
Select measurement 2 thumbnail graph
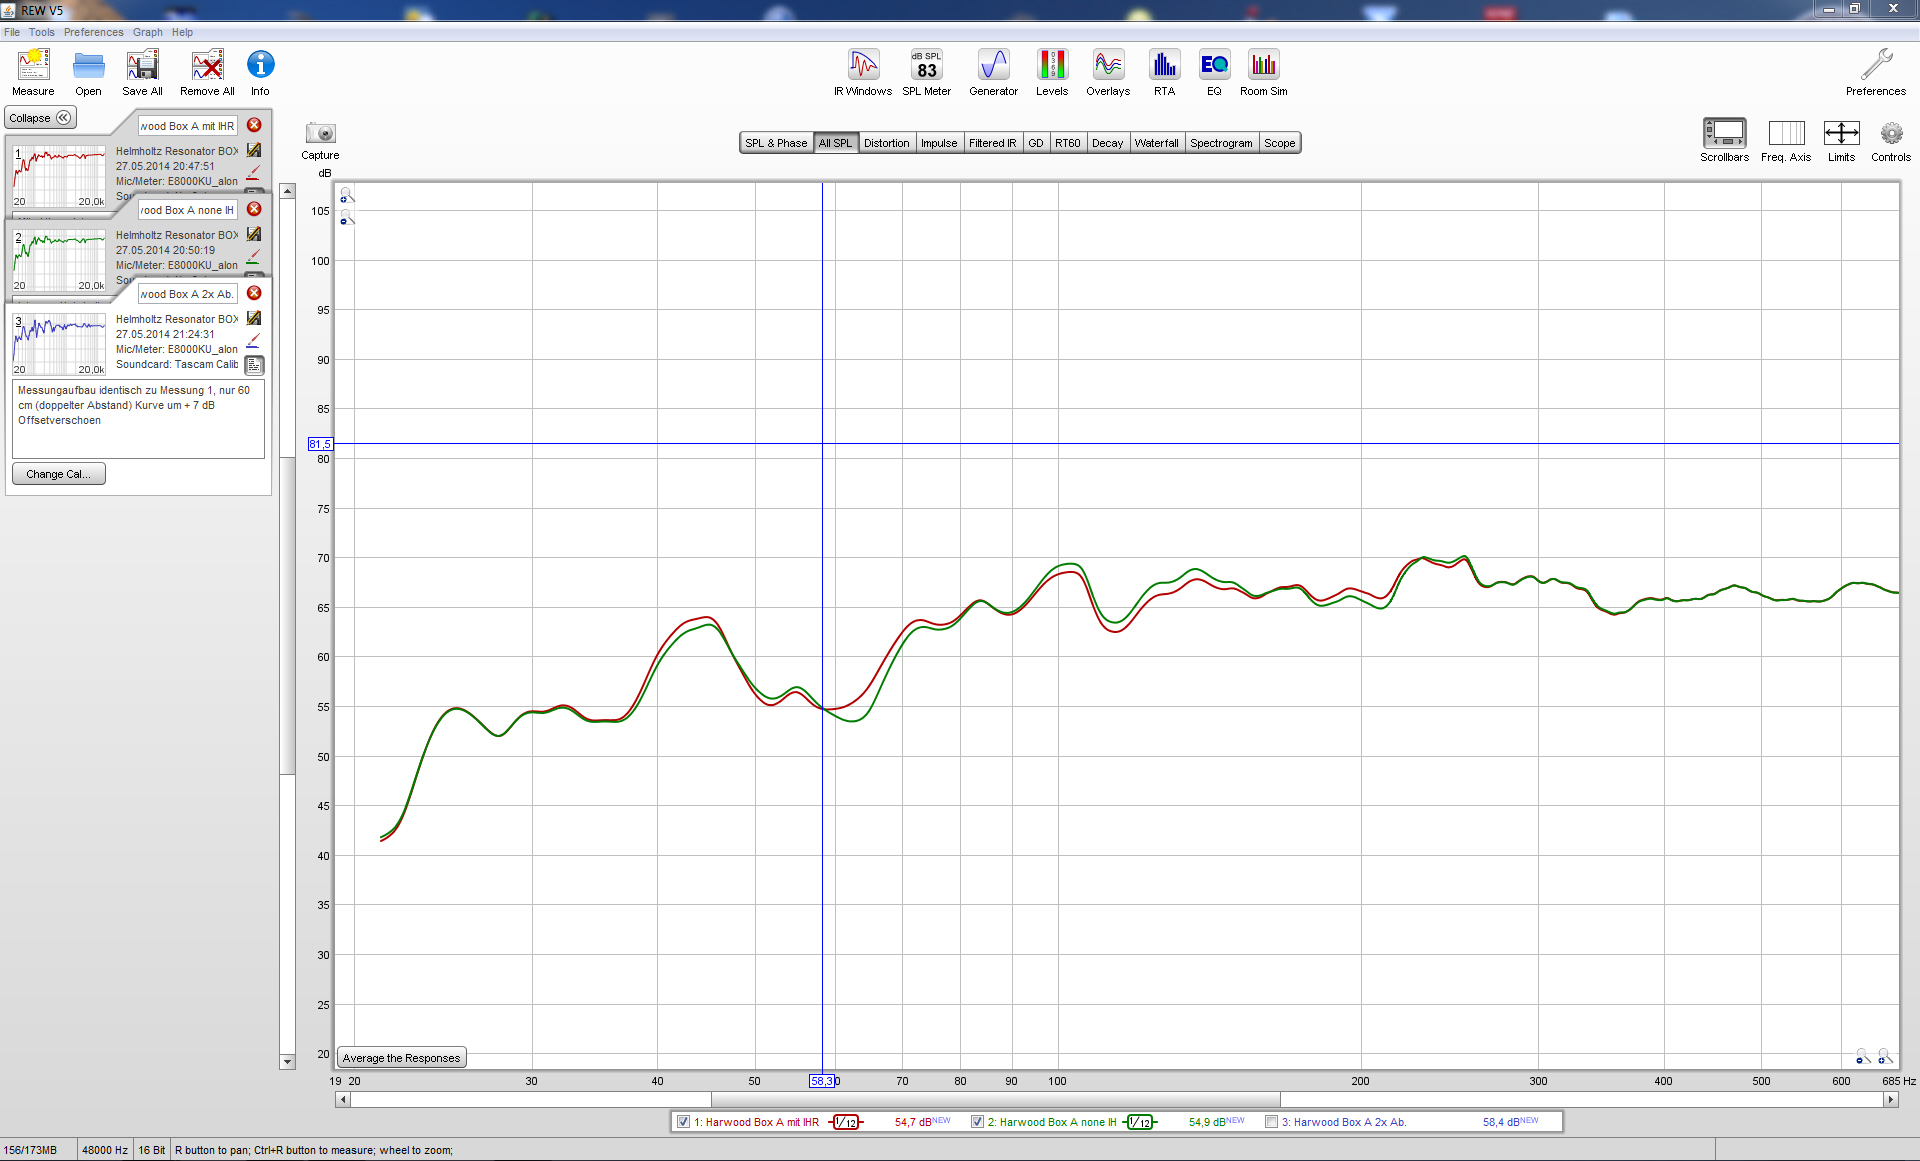point(59,260)
